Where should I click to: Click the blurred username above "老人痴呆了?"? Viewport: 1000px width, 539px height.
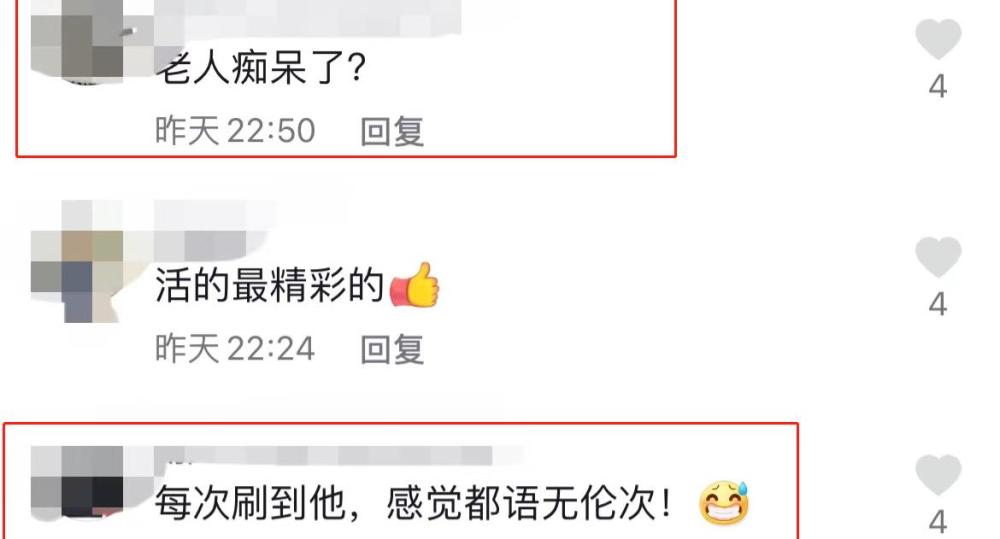[x=308, y=16]
